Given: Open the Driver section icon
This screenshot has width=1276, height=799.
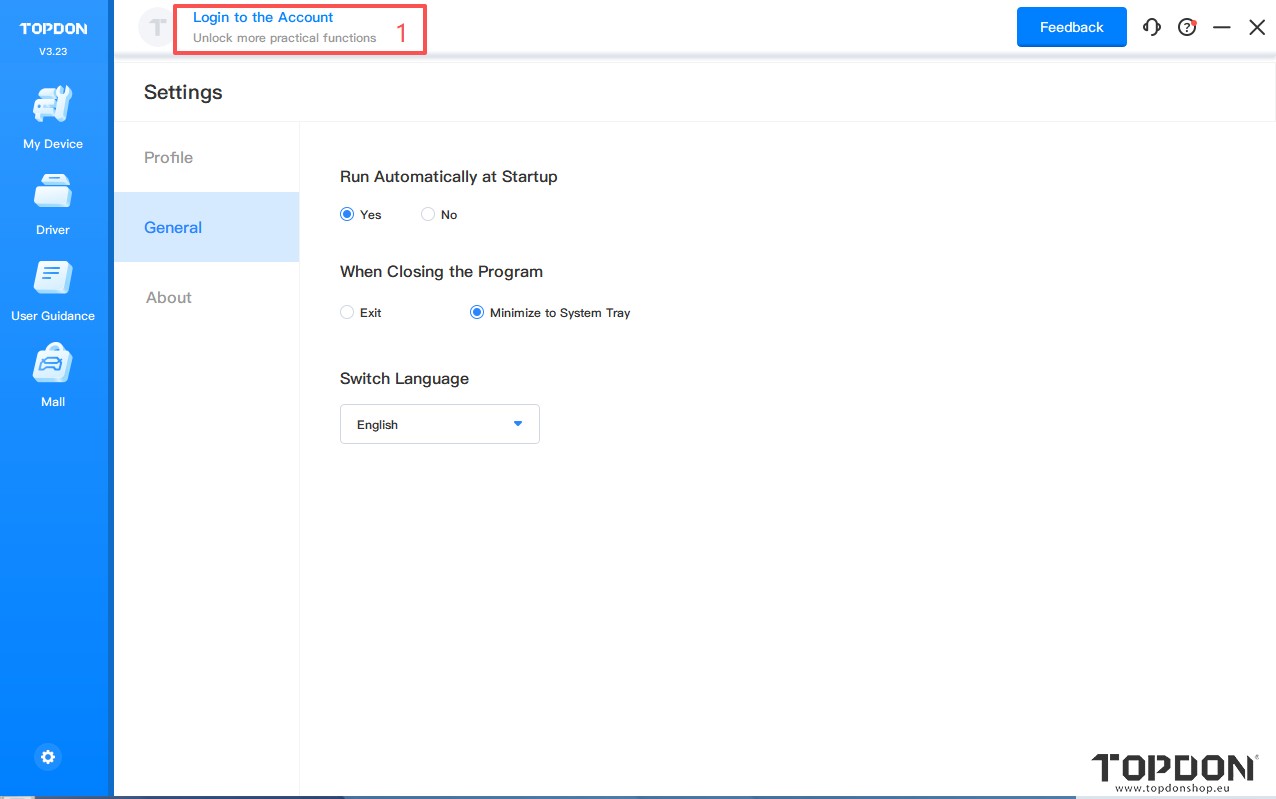Looking at the screenshot, I should point(53,191).
